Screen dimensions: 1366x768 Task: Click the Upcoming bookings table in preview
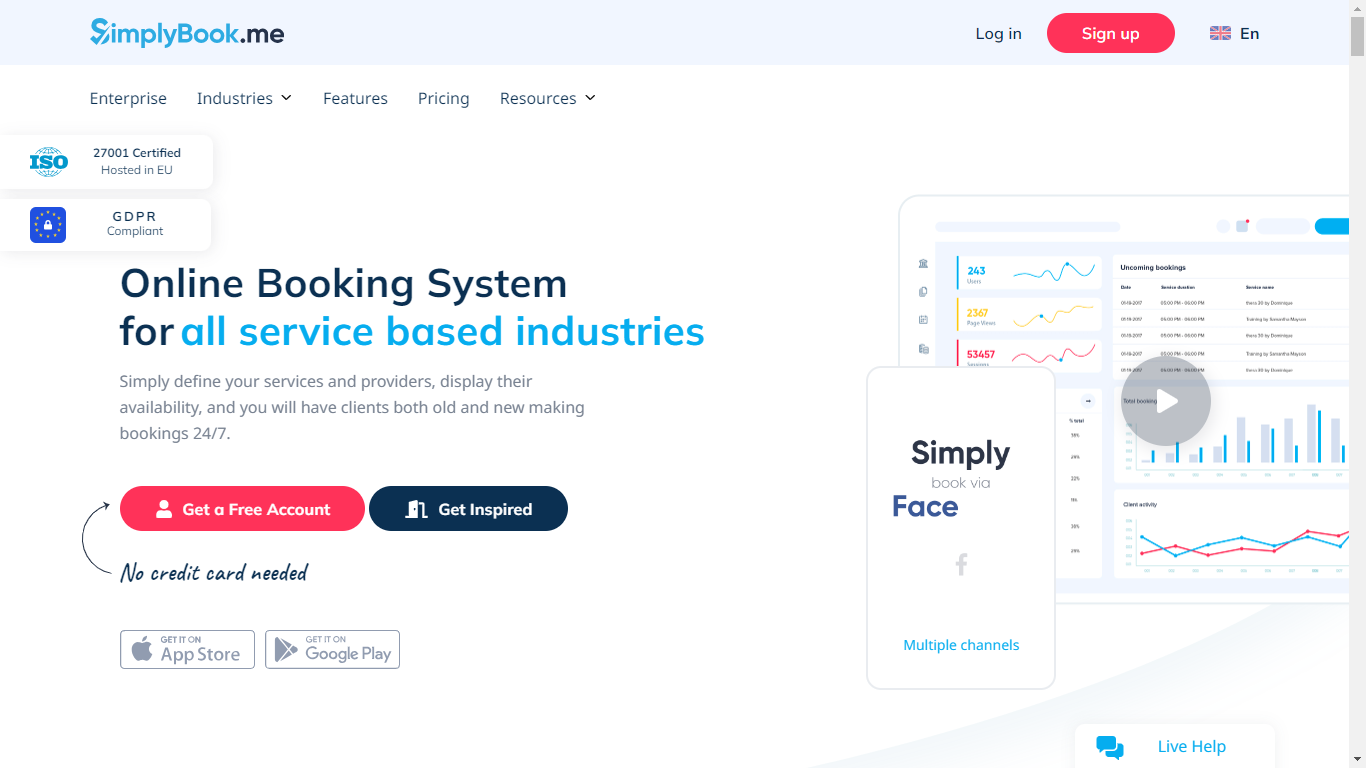coord(1230,318)
